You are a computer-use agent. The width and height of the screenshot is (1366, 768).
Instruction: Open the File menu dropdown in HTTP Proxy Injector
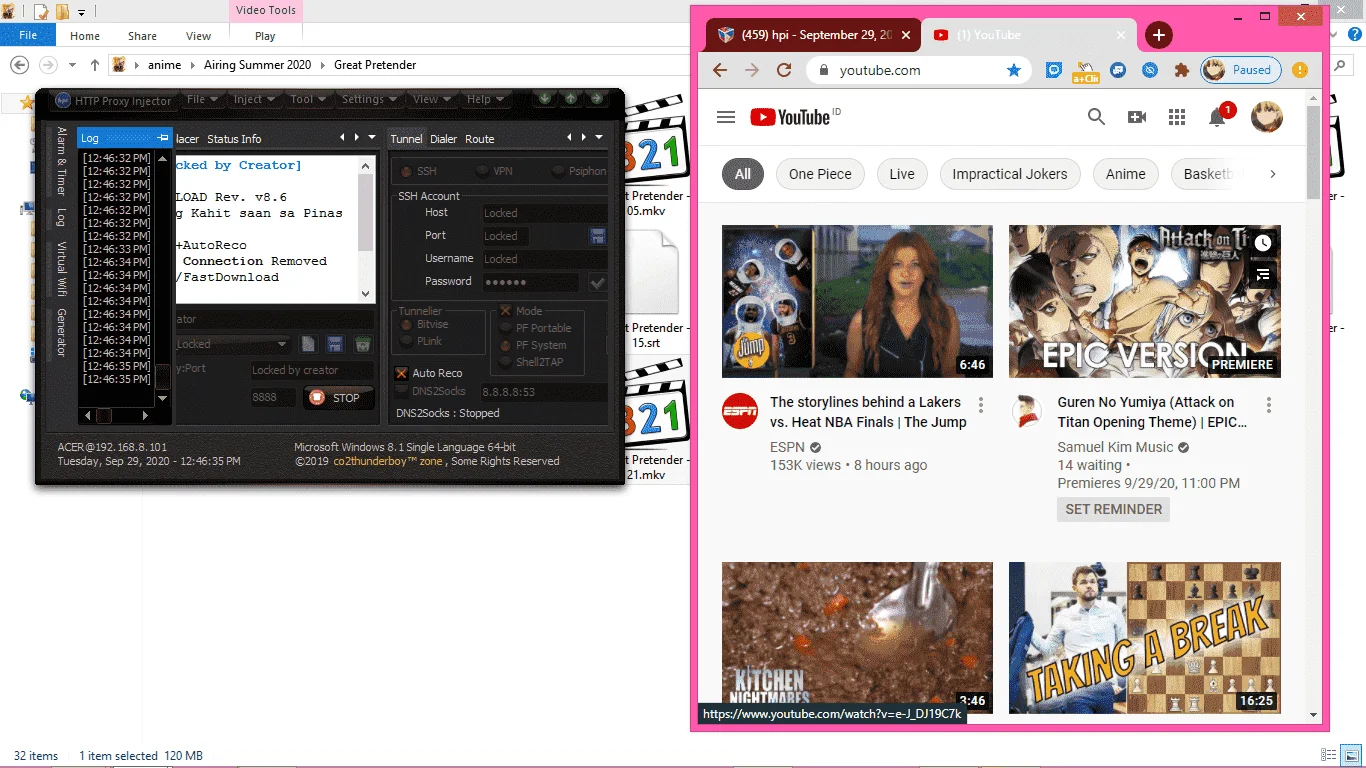tap(202, 99)
